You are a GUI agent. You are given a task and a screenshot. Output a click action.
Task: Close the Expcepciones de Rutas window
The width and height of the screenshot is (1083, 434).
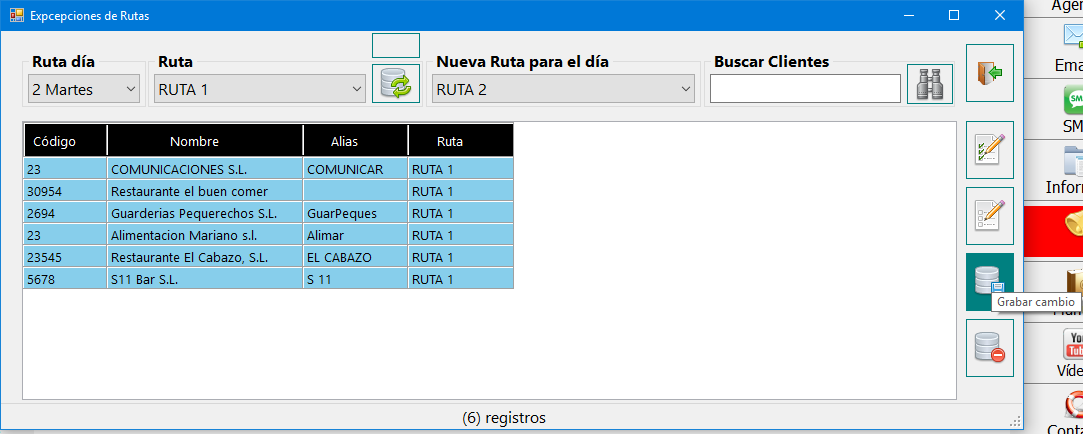tap(999, 15)
